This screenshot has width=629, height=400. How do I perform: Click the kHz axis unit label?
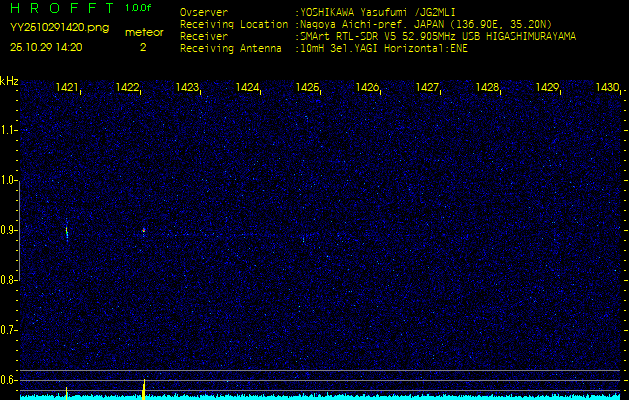(9, 80)
